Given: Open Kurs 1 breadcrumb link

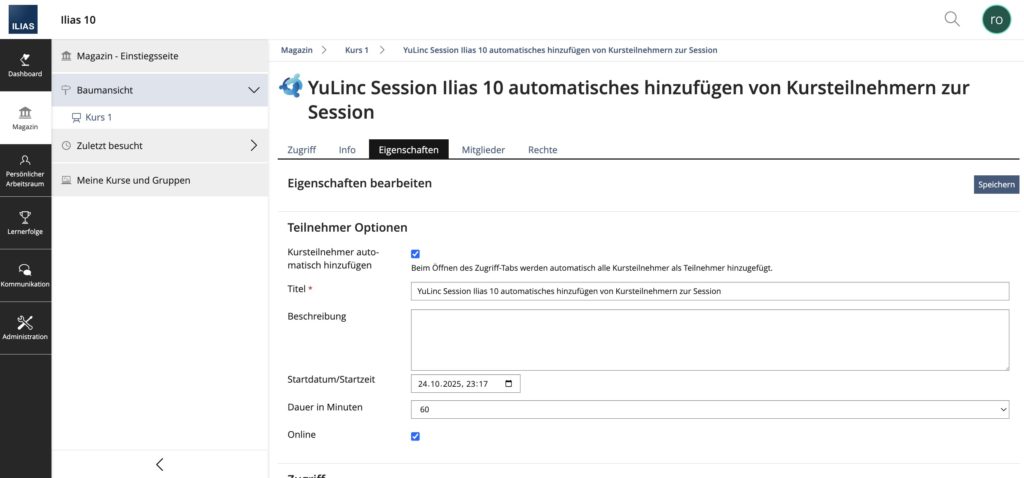Looking at the screenshot, I should 357,49.
